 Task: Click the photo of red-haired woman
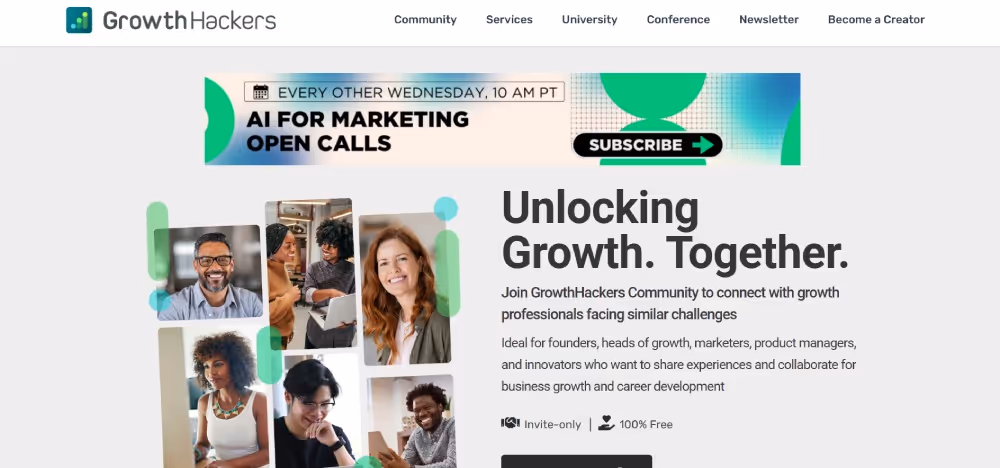404,289
